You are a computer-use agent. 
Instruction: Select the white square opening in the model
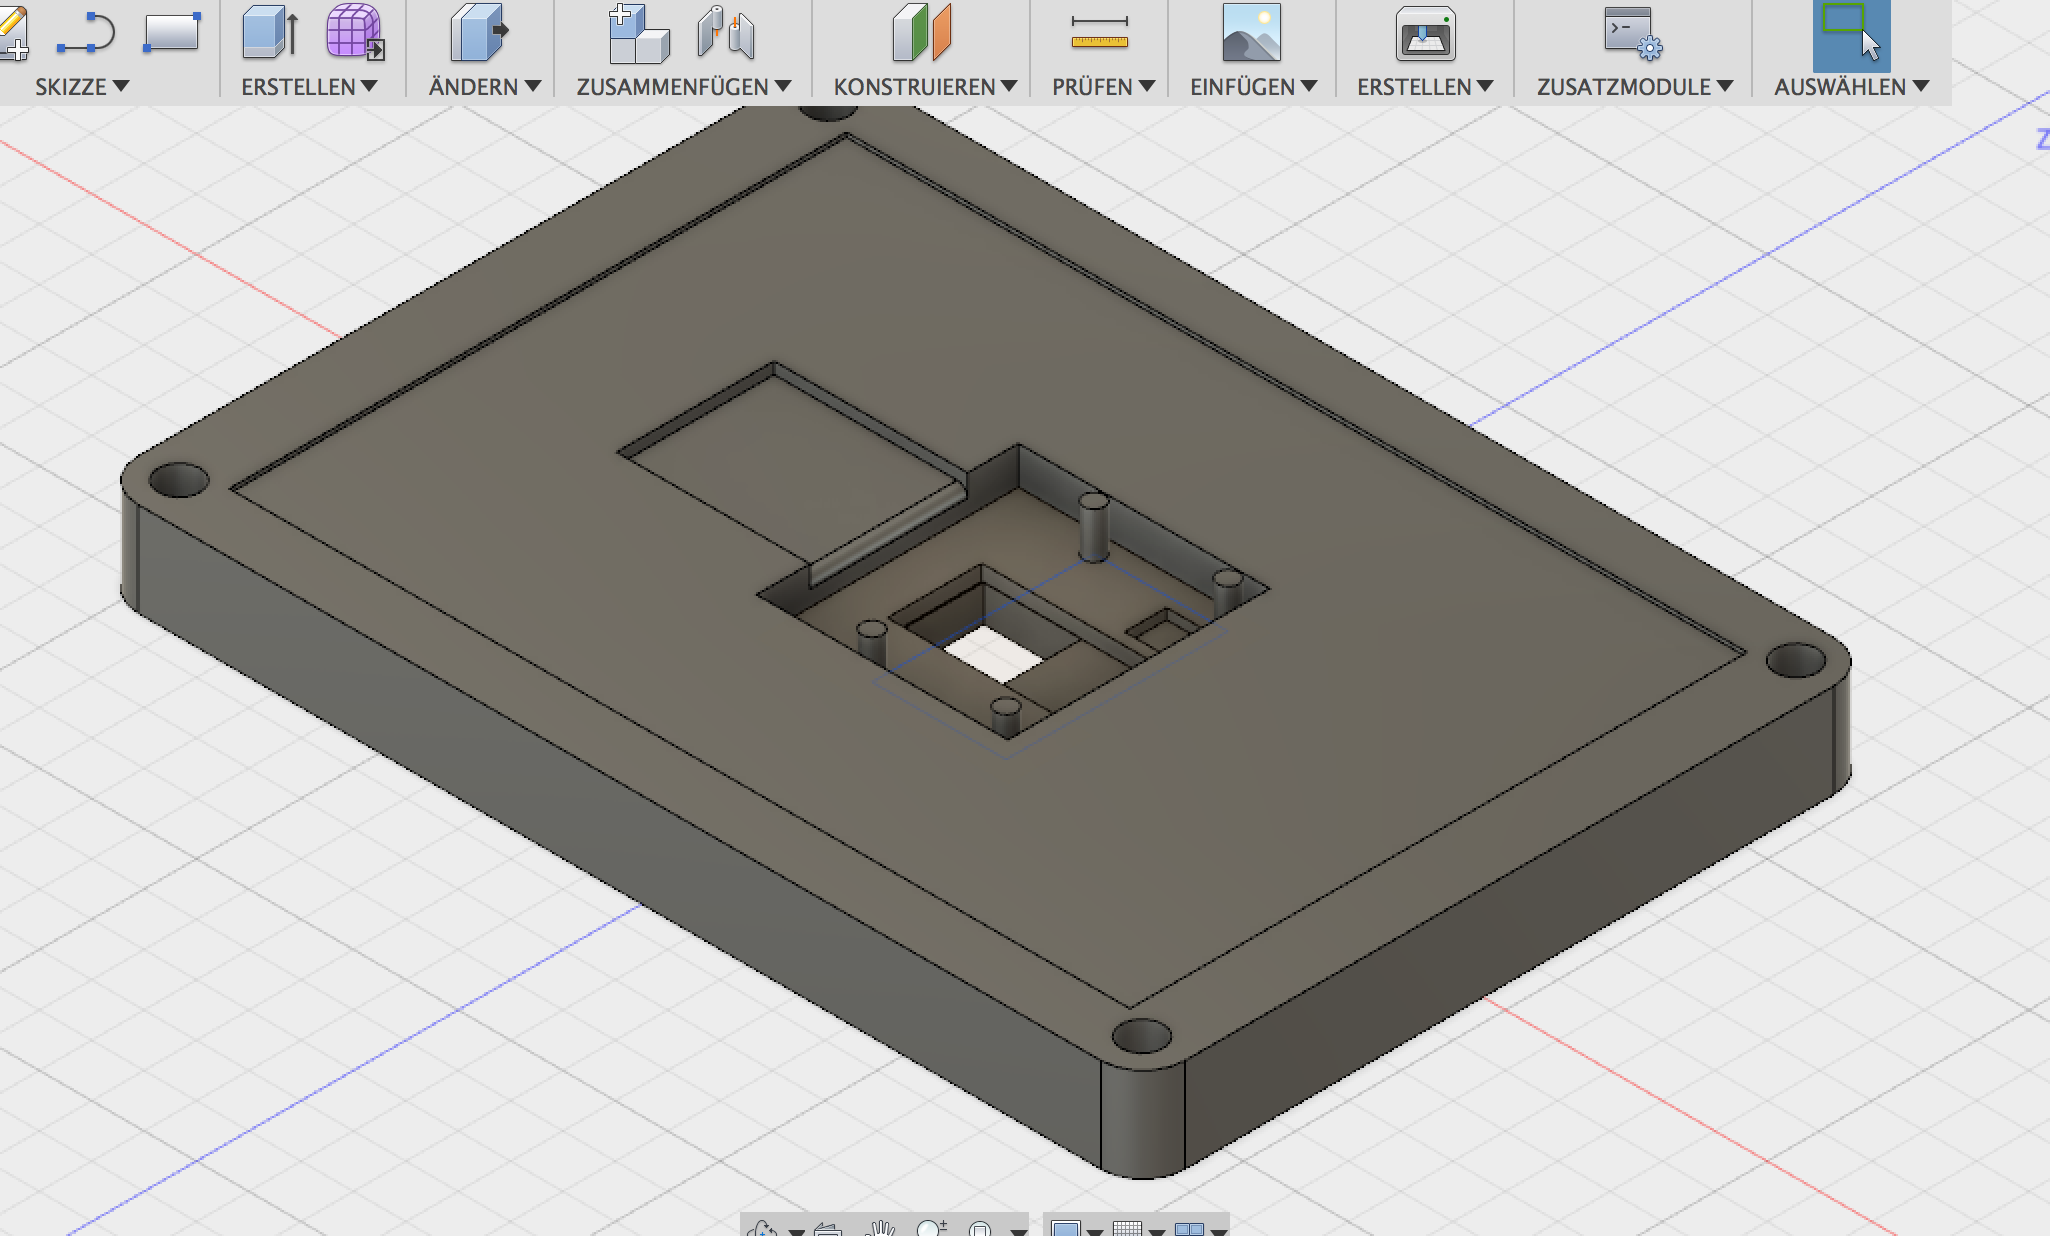pyautogui.click(x=995, y=653)
